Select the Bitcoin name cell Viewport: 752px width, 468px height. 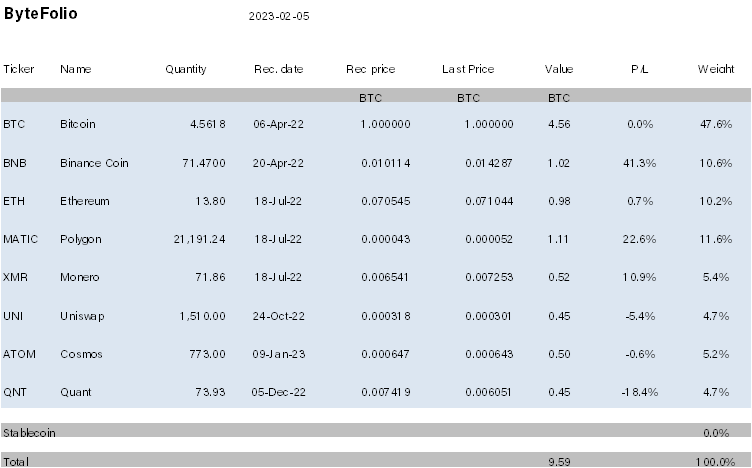(x=77, y=124)
